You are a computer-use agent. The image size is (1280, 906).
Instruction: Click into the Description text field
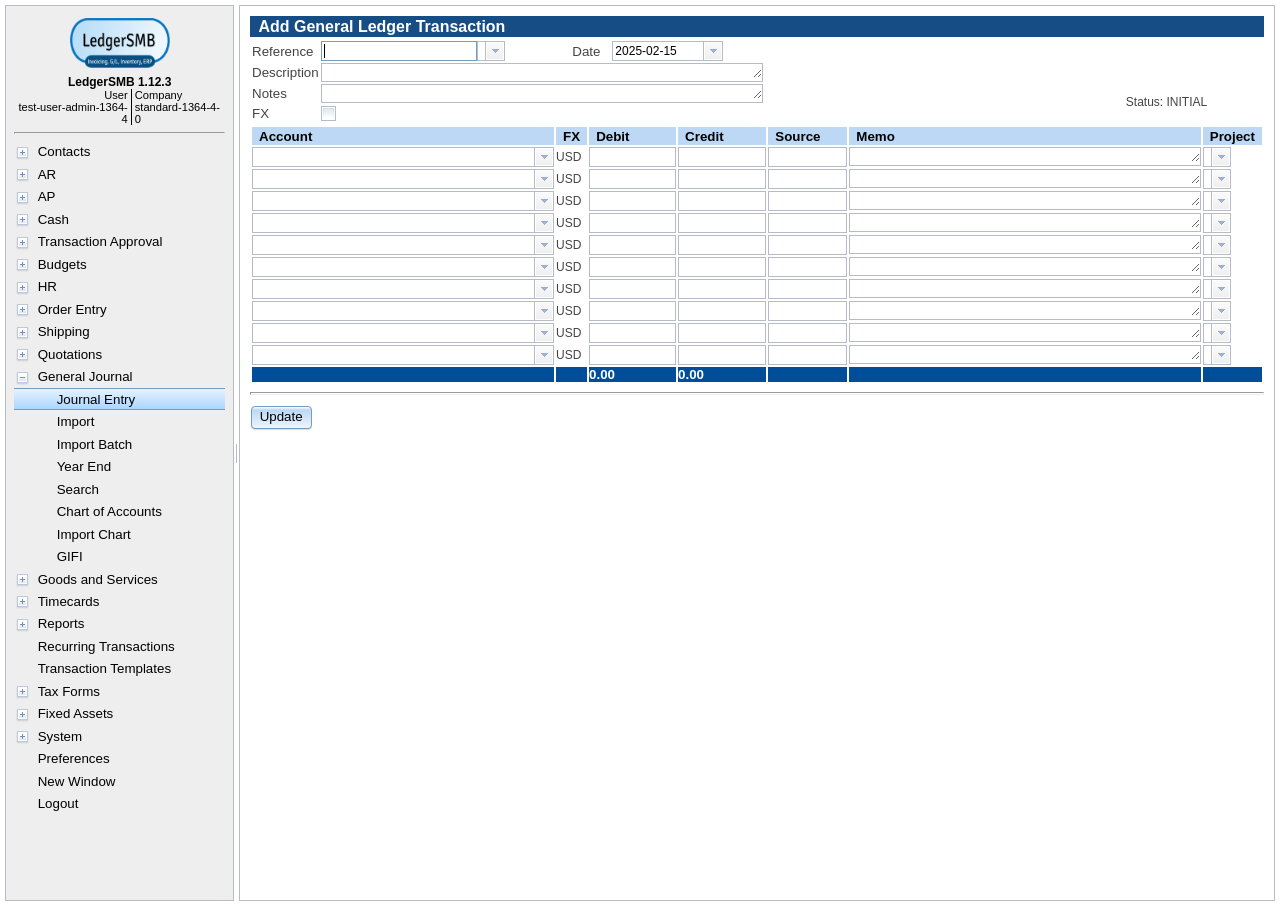(x=540, y=73)
